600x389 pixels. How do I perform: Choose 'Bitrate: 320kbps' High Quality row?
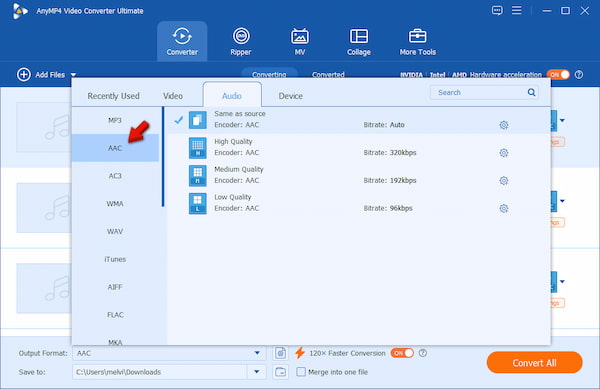pos(359,148)
